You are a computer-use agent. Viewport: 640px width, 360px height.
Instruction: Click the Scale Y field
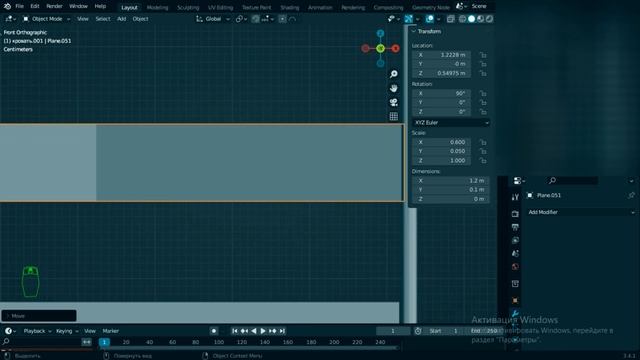(x=441, y=151)
